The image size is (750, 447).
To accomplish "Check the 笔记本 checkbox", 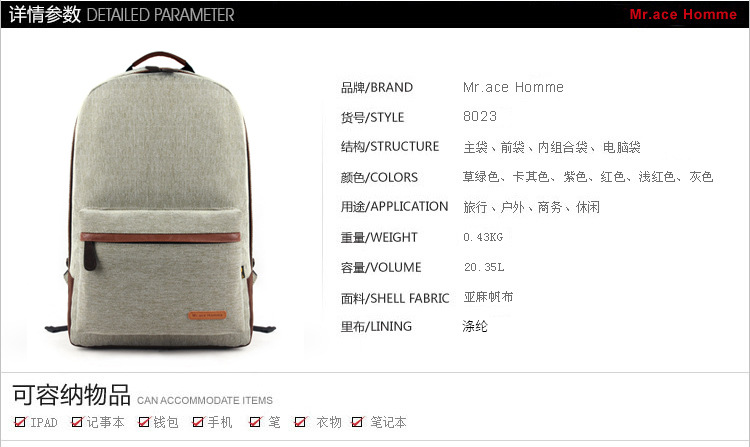I will pos(357,422).
